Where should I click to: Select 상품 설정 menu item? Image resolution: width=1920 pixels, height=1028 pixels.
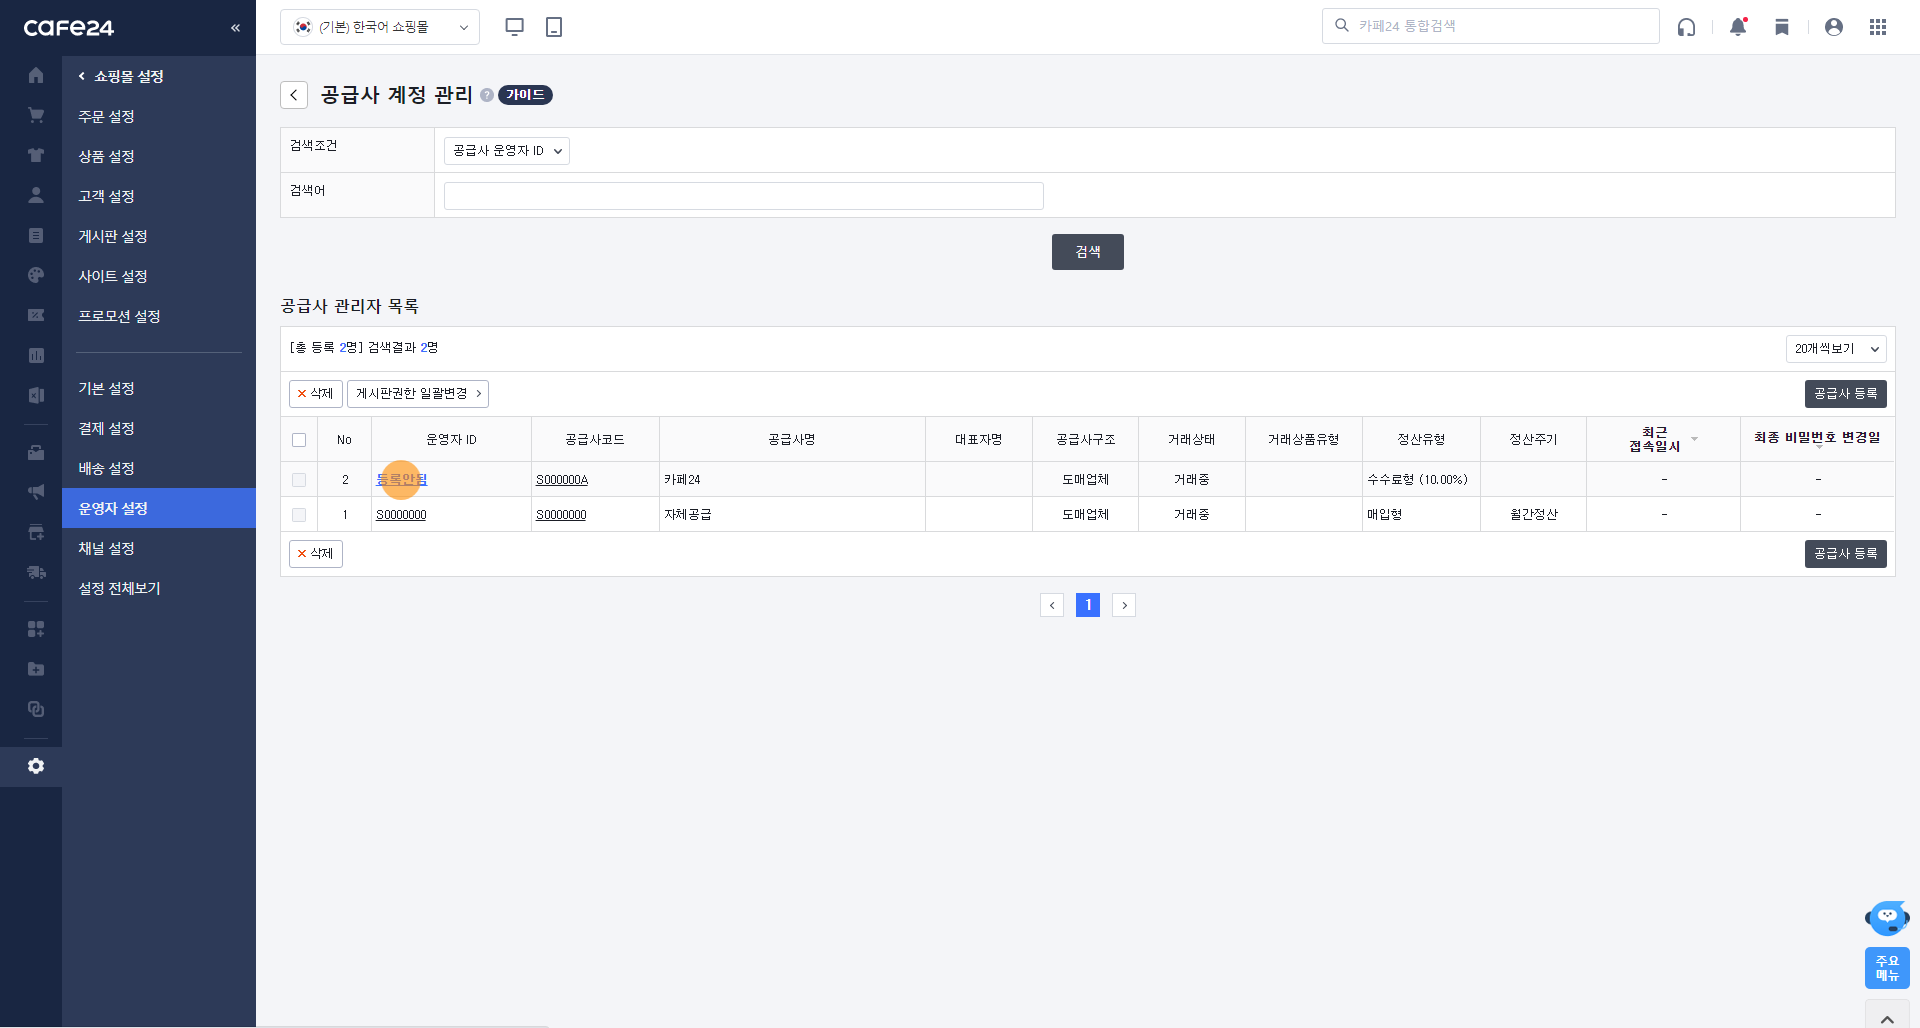pos(107,156)
